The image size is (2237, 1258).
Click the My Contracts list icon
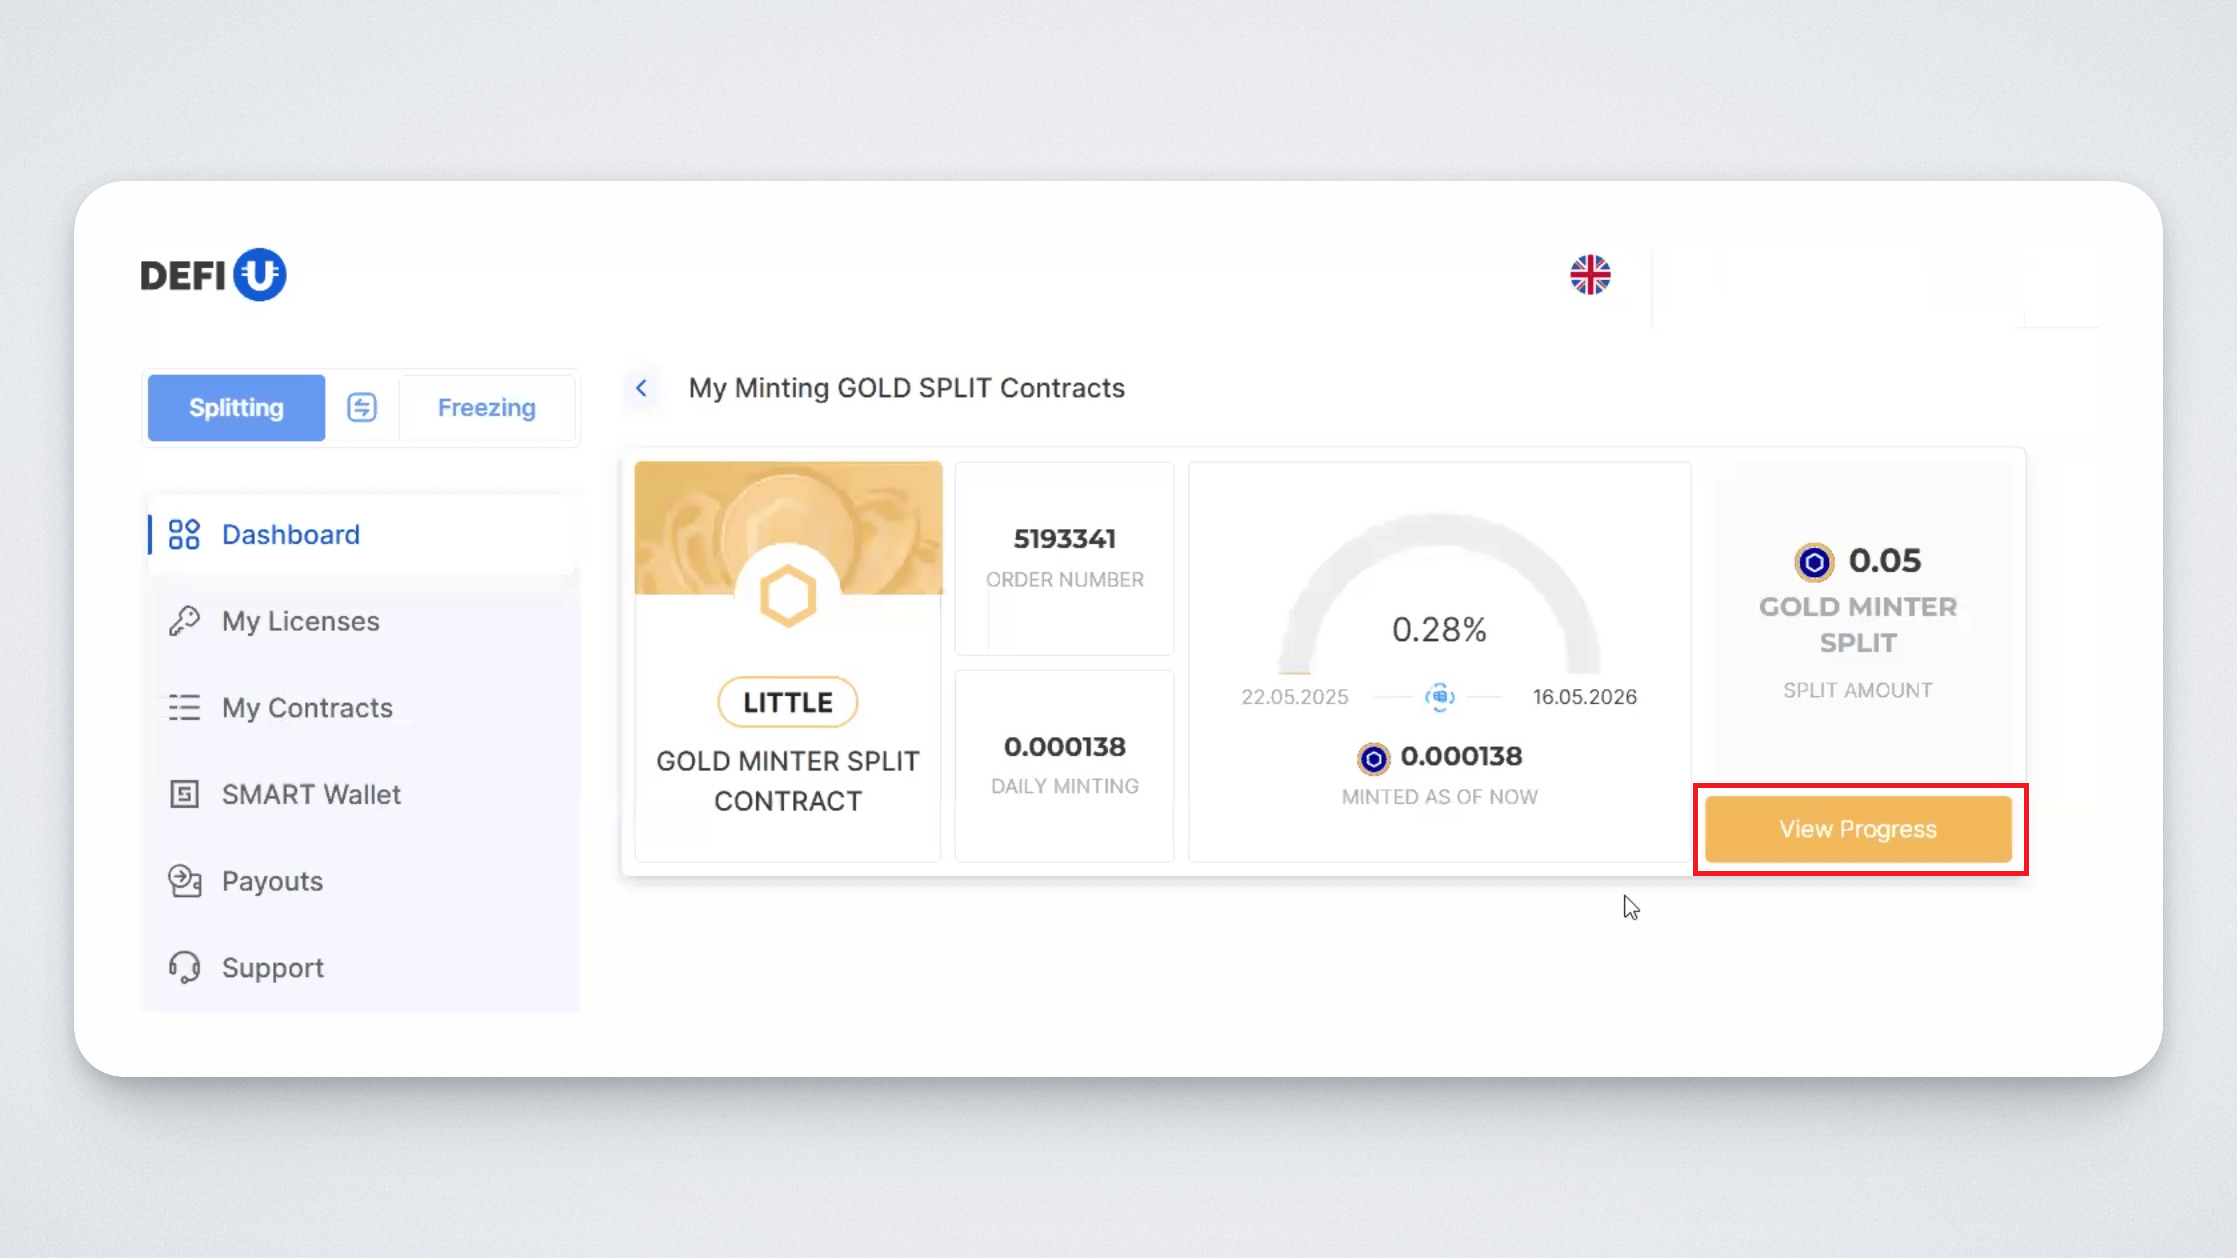coord(184,708)
